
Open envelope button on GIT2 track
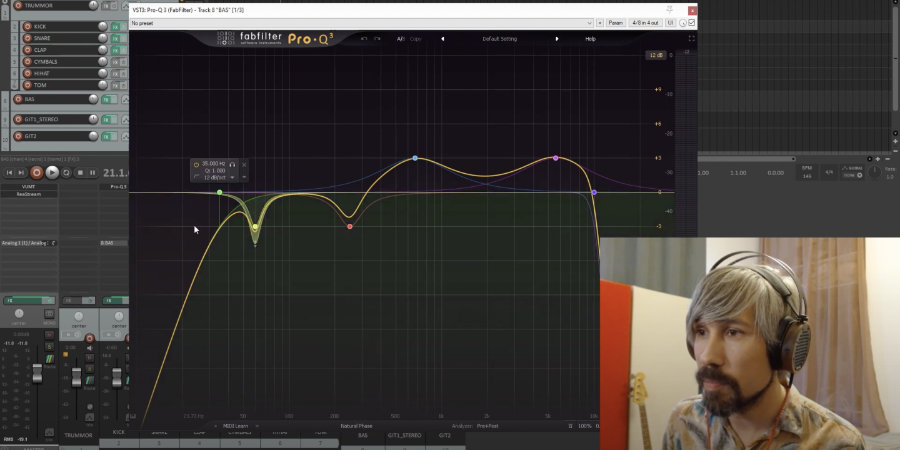(x=124, y=136)
